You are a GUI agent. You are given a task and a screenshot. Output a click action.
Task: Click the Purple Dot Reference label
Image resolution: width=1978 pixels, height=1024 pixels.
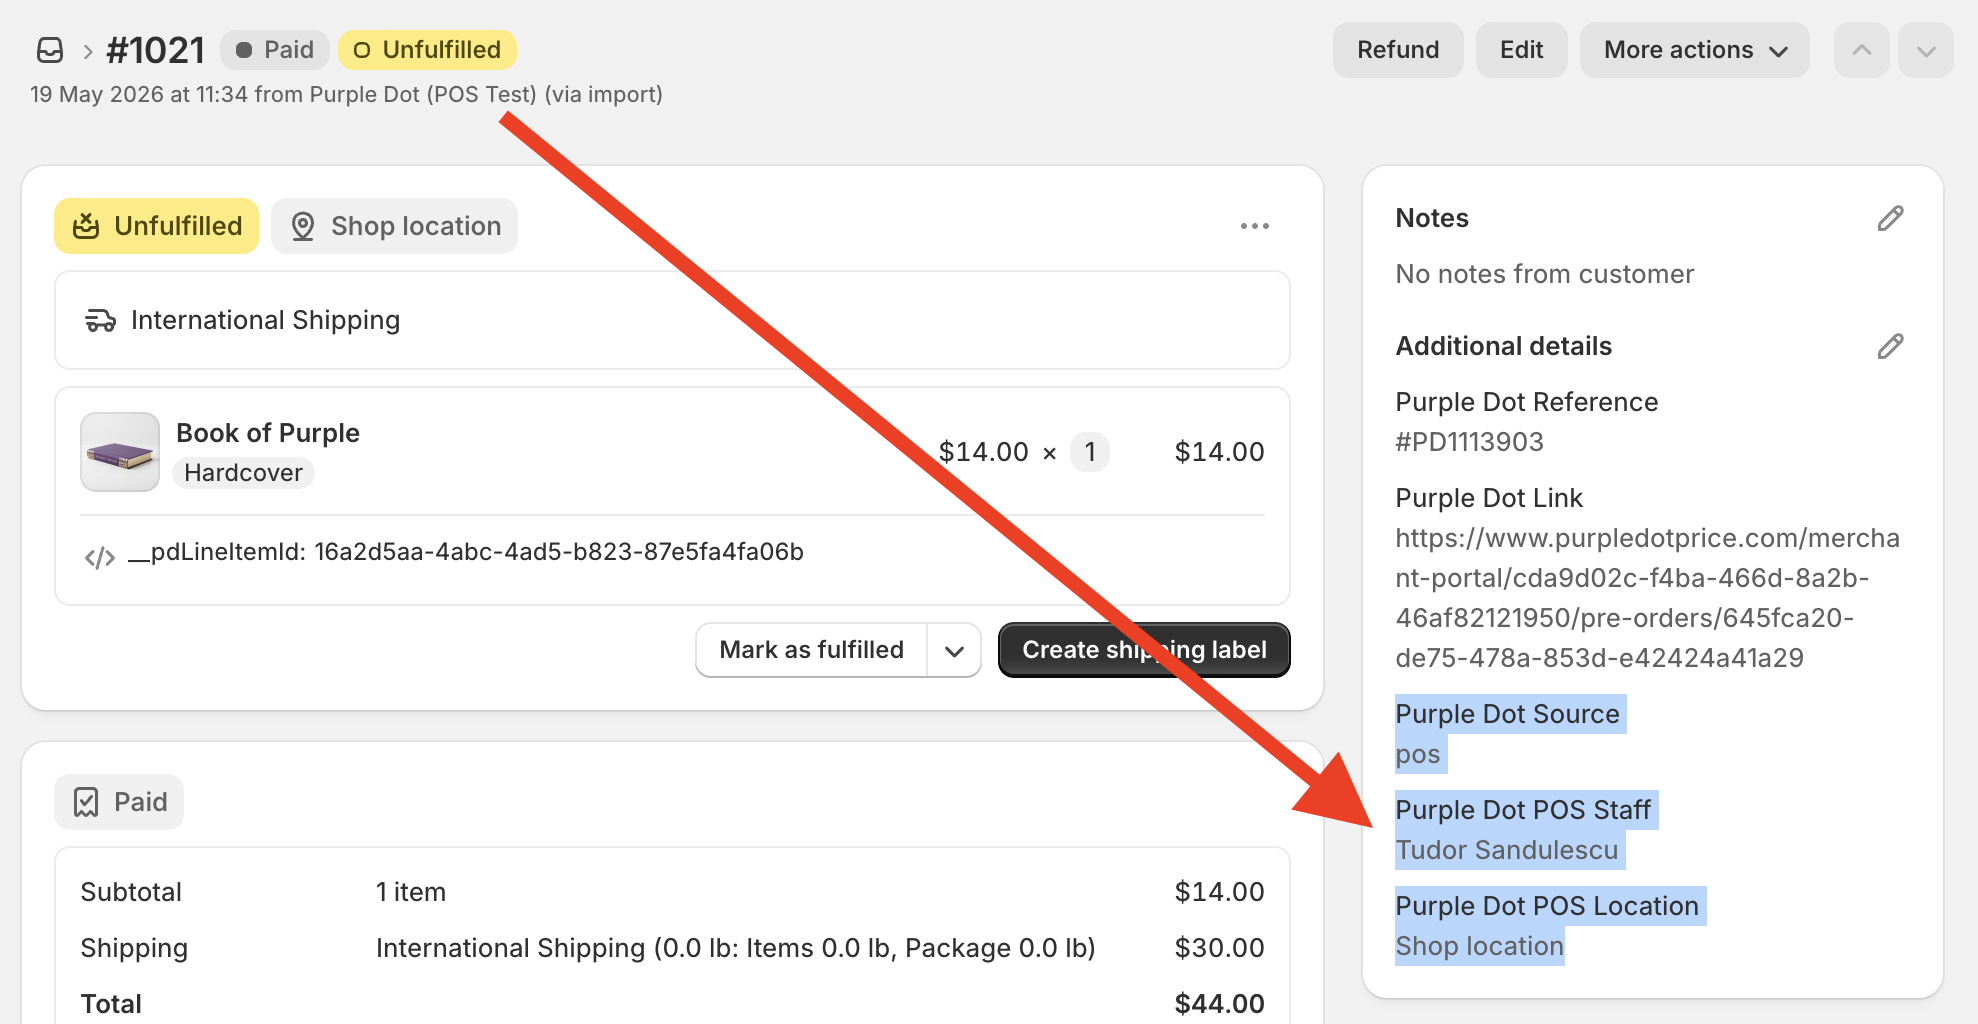click(x=1527, y=402)
